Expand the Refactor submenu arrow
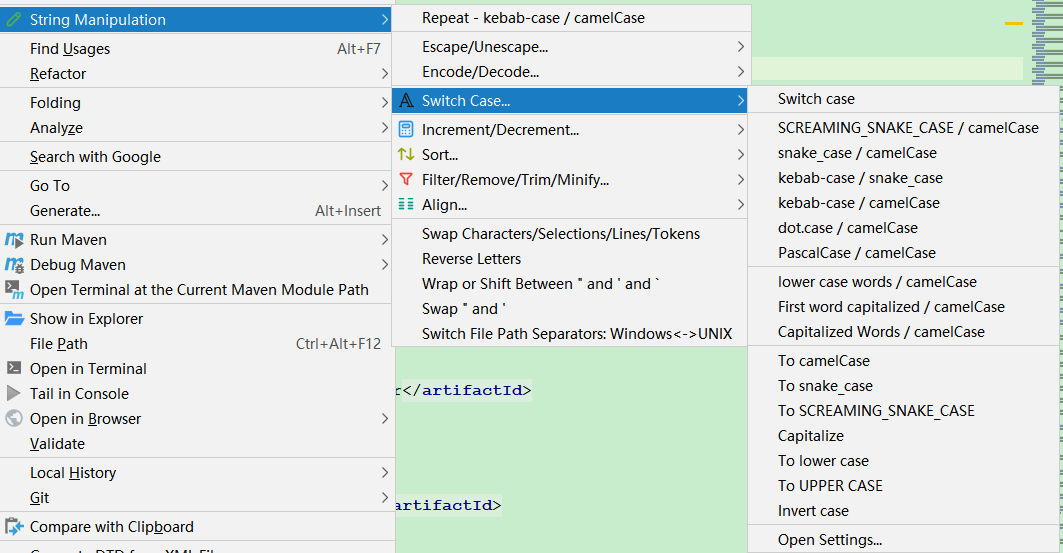Screen dimensions: 1063x553 point(385,74)
